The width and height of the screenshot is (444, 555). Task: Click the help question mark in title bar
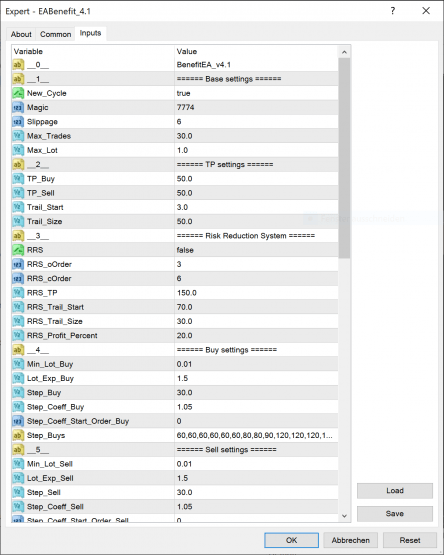(393, 11)
